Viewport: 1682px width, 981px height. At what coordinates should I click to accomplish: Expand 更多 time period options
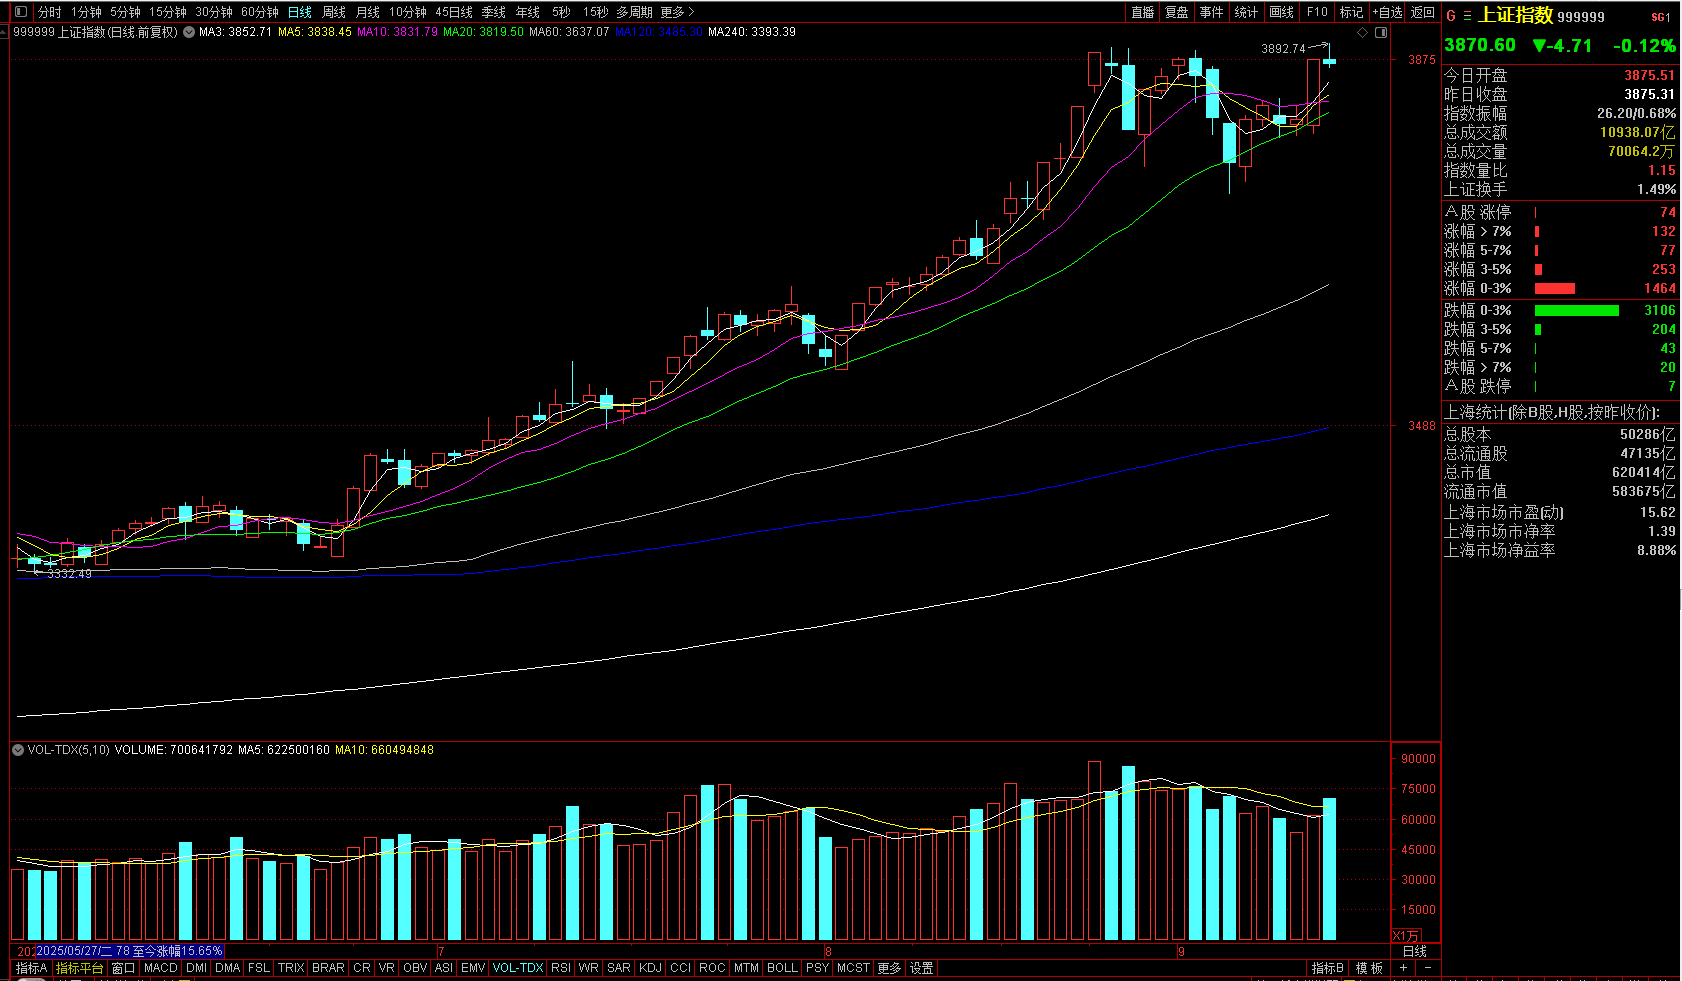tap(677, 12)
